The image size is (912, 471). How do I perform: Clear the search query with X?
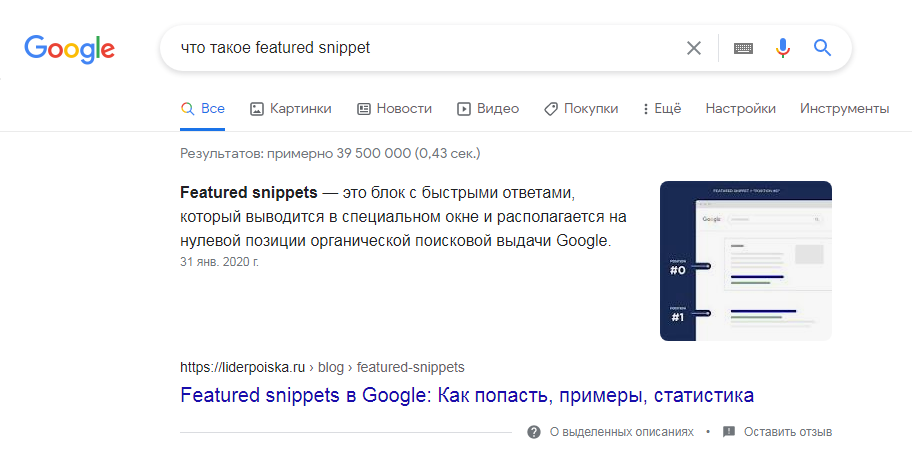tap(694, 48)
